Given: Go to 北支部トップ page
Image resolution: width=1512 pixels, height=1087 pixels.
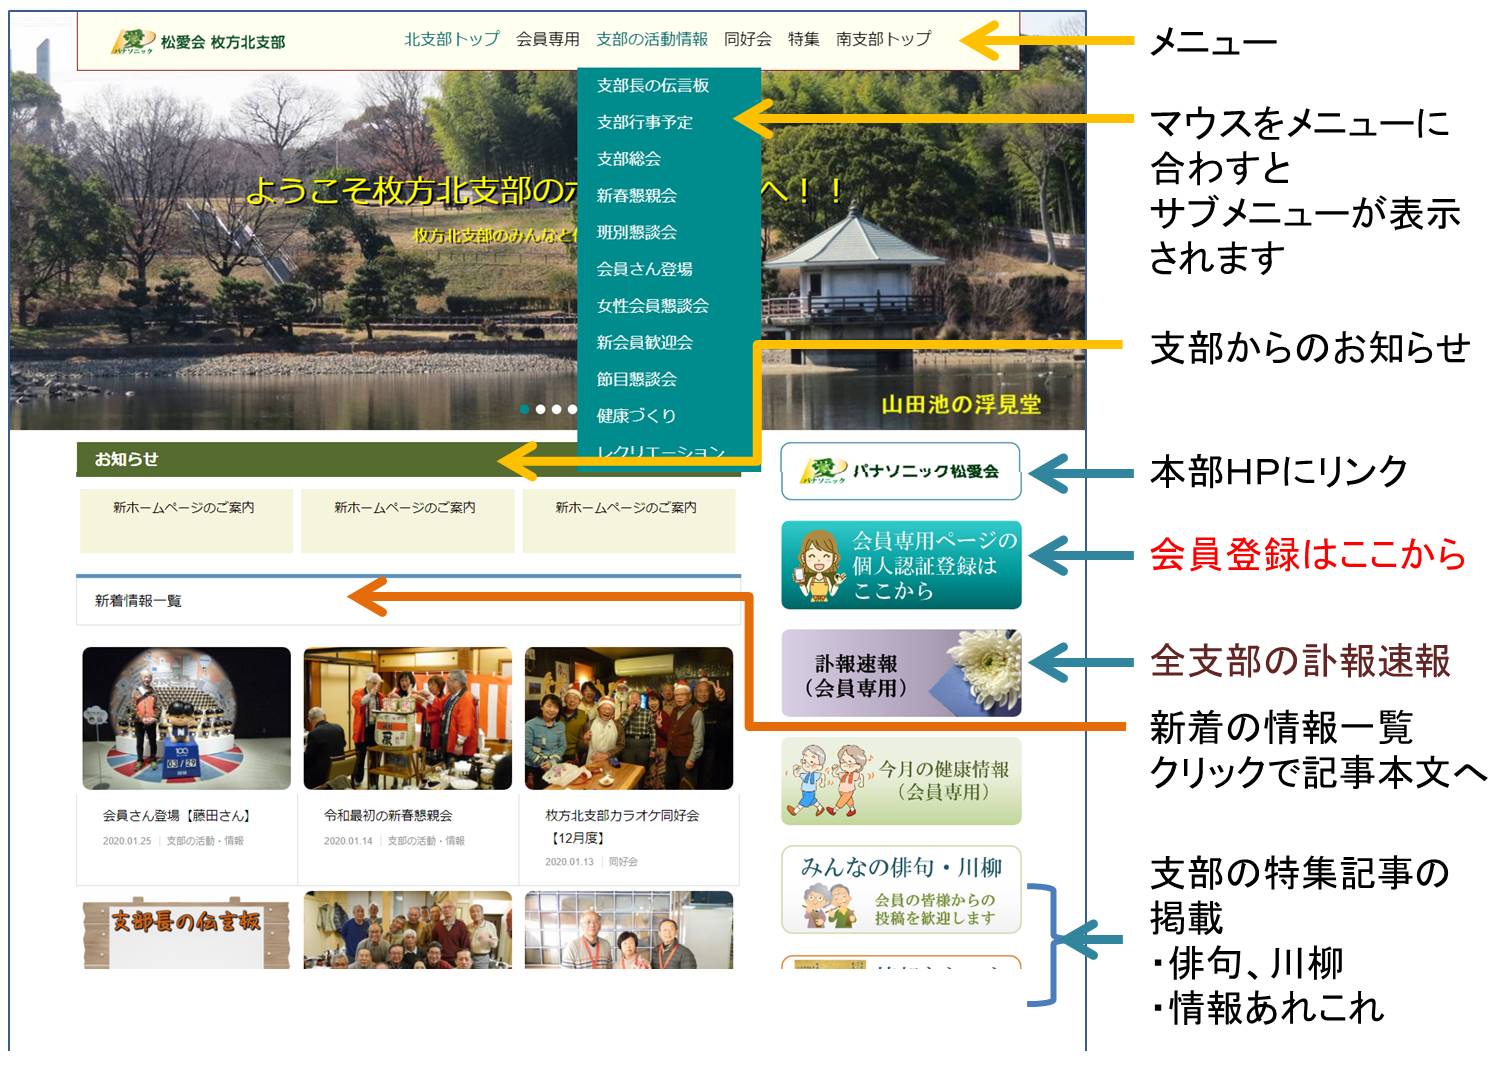Looking at the screenshot, I should [451, 39].
